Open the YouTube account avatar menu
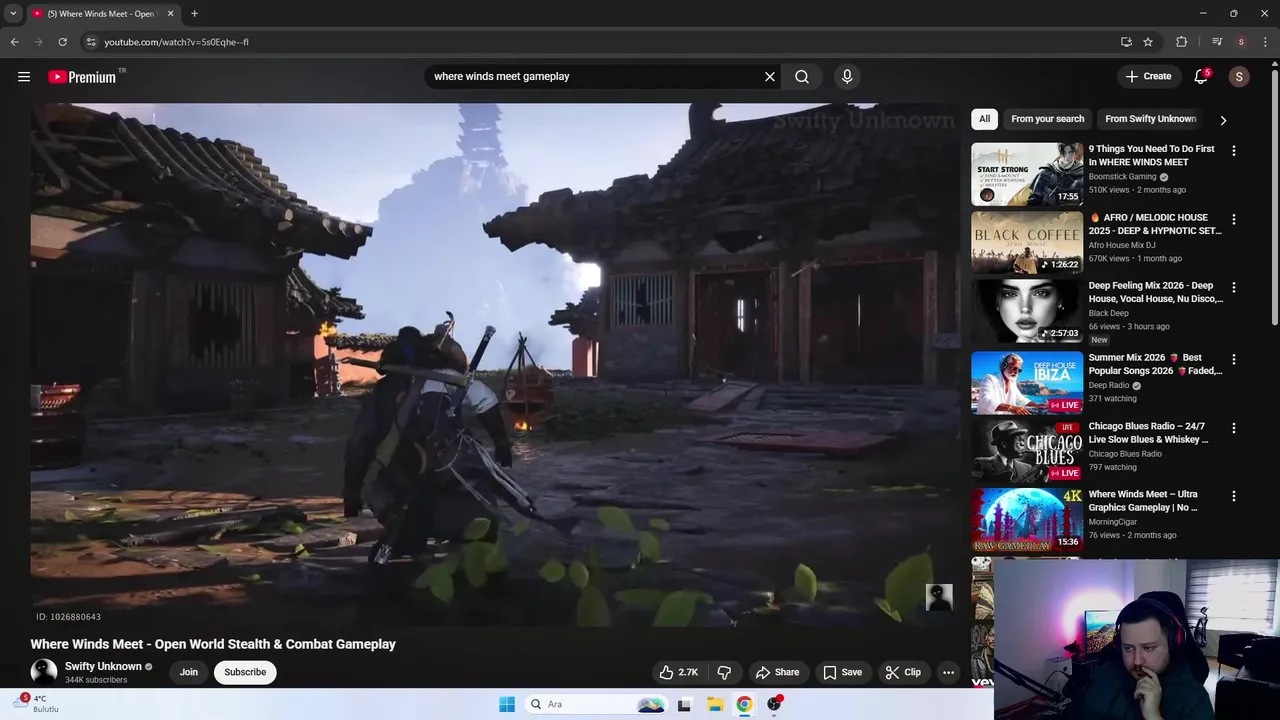The width and height of the screenshot is (1280, 720). coord(1239,77)
